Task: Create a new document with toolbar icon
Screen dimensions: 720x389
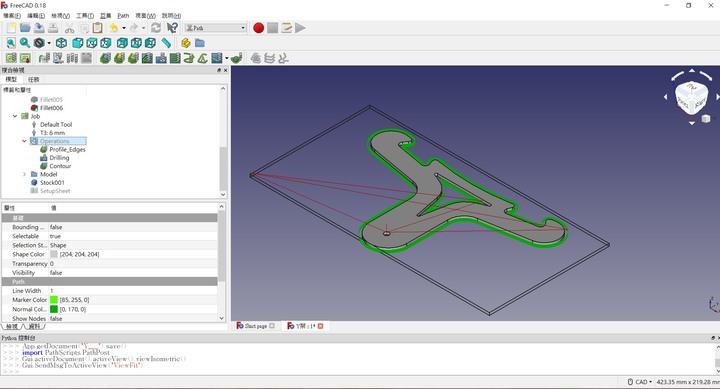Action: 11,28
